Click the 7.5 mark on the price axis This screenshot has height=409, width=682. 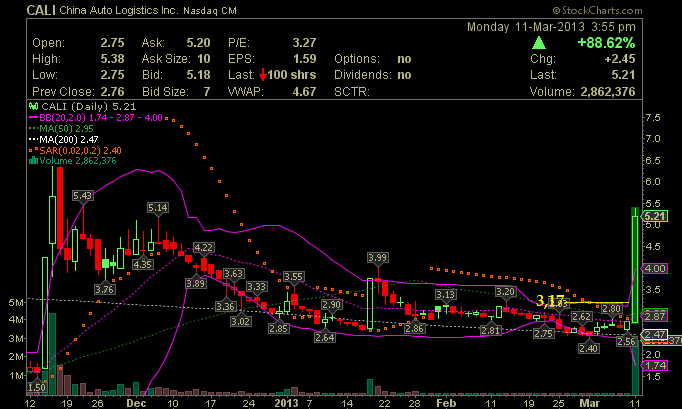[x=652, y=117]
